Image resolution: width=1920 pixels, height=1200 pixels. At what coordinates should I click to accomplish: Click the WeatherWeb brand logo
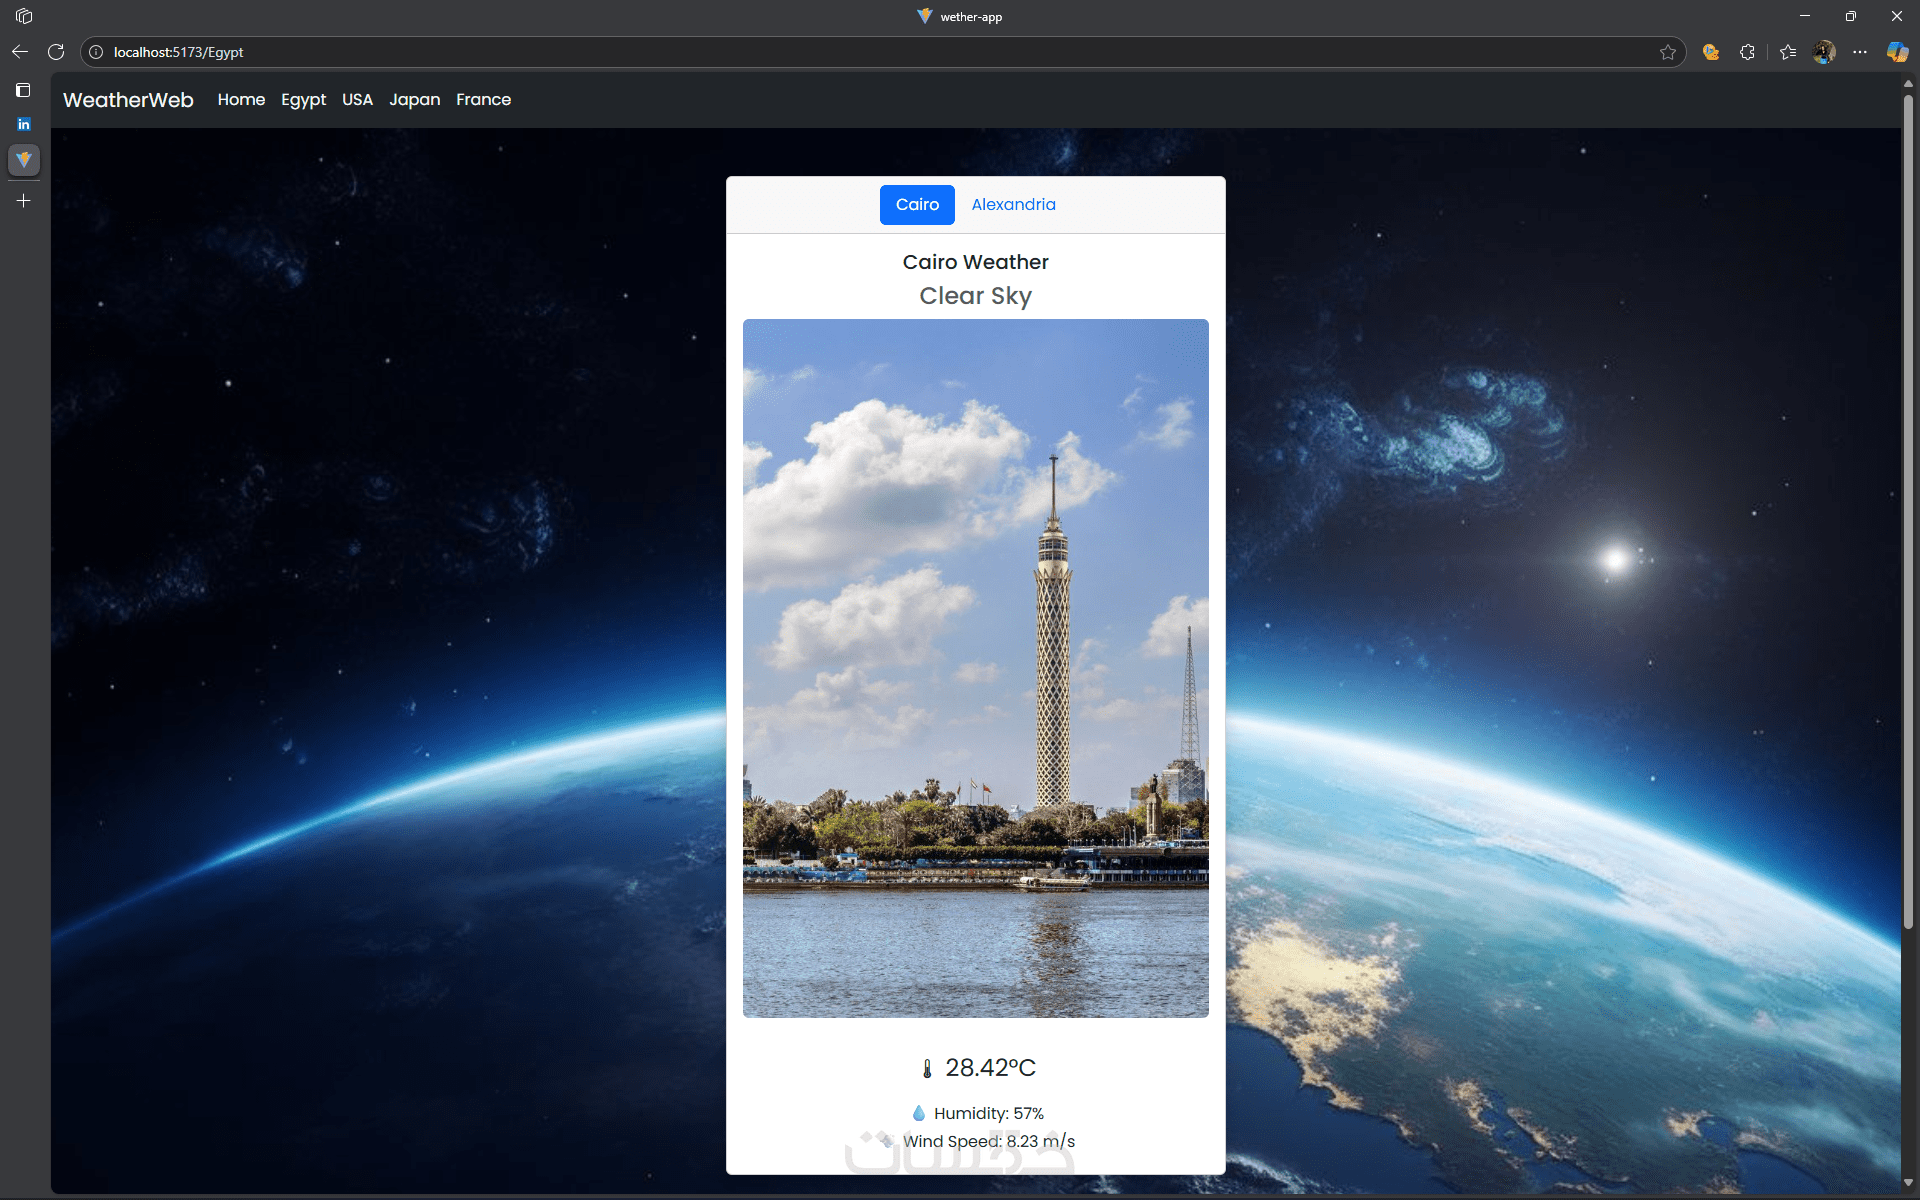128,100
